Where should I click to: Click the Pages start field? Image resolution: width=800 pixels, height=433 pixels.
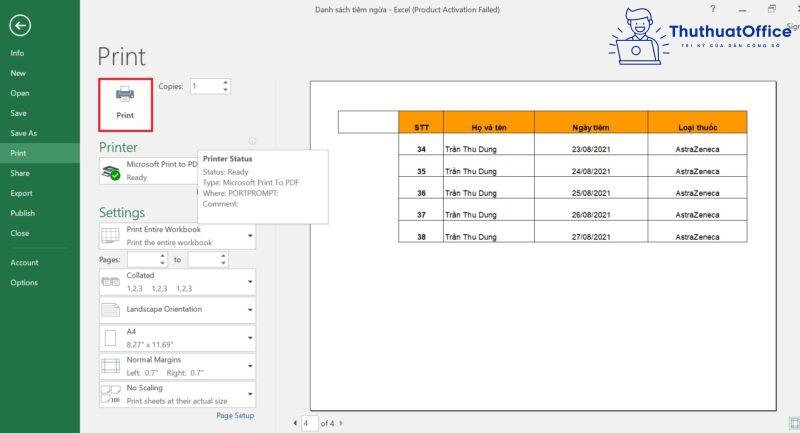(x=143, y=260)
